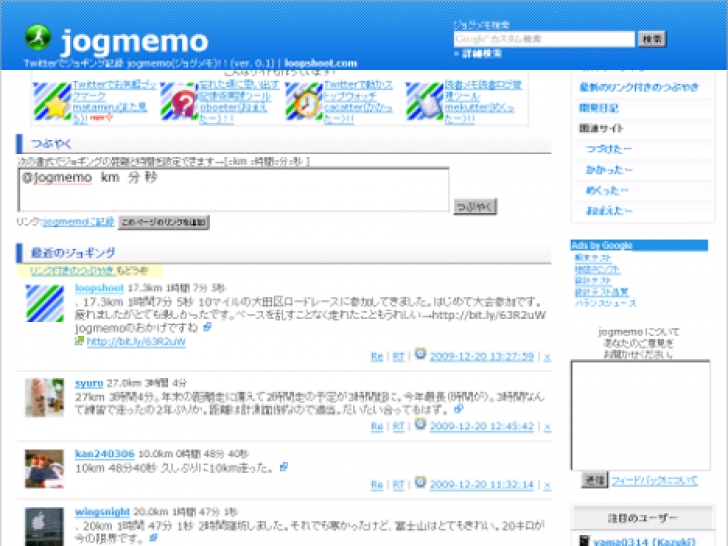Click the feedback send button
This screenshot has width=728, height=546.
click(594, 480)
